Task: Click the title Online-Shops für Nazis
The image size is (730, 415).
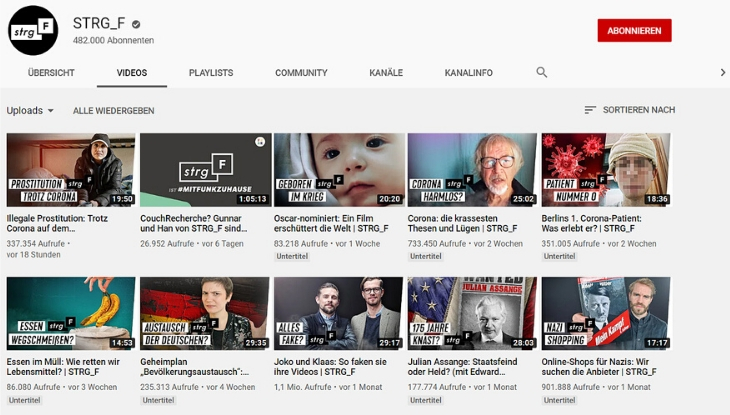Action: tap(599, 367)
